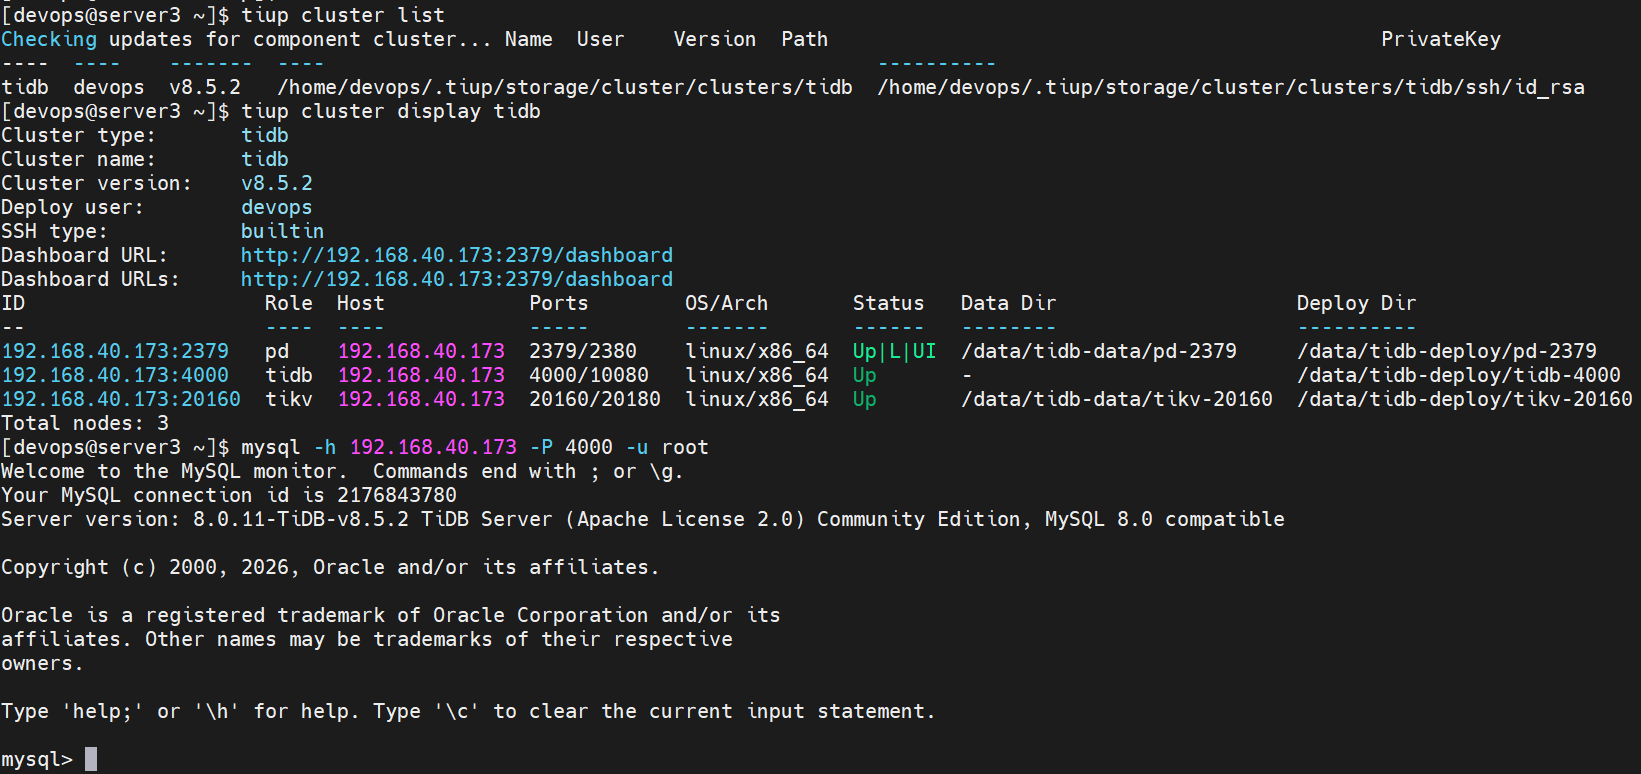Click the Cluster version value v8.5.2
Screen dimensions: 1641x774
click(277, 183)
